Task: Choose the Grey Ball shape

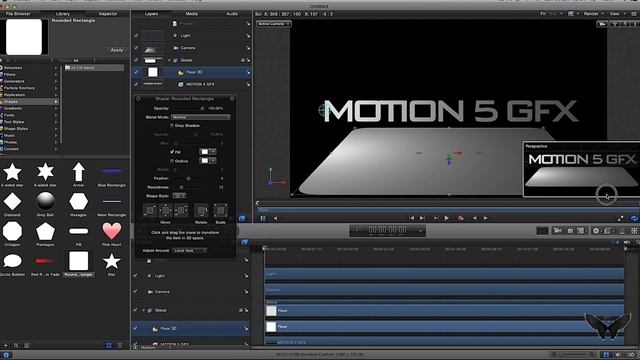Action: [x=45, y=202]
